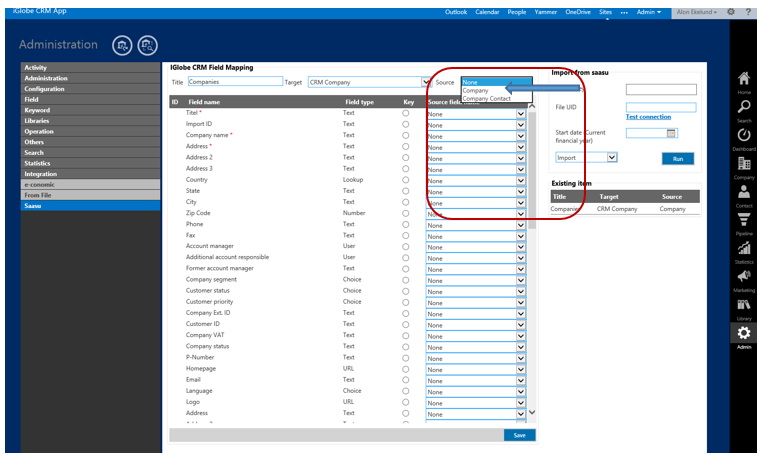762x455 pixels.
Task: Open the Home icon in right sidebar
Action: tap(744, 78)
